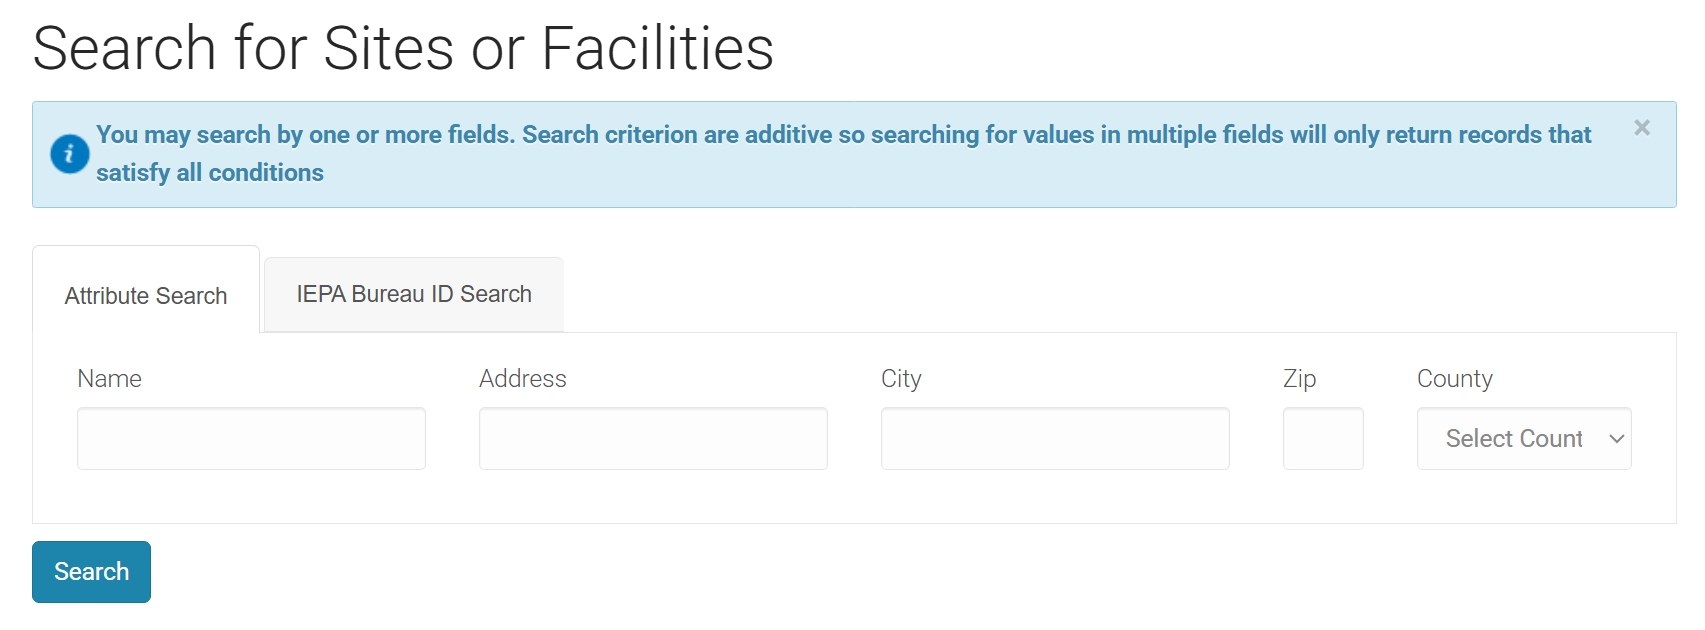Select the Address input box
Image resolution: width=1705 pixels, height=630 pixels.
(x=653, y=438)
